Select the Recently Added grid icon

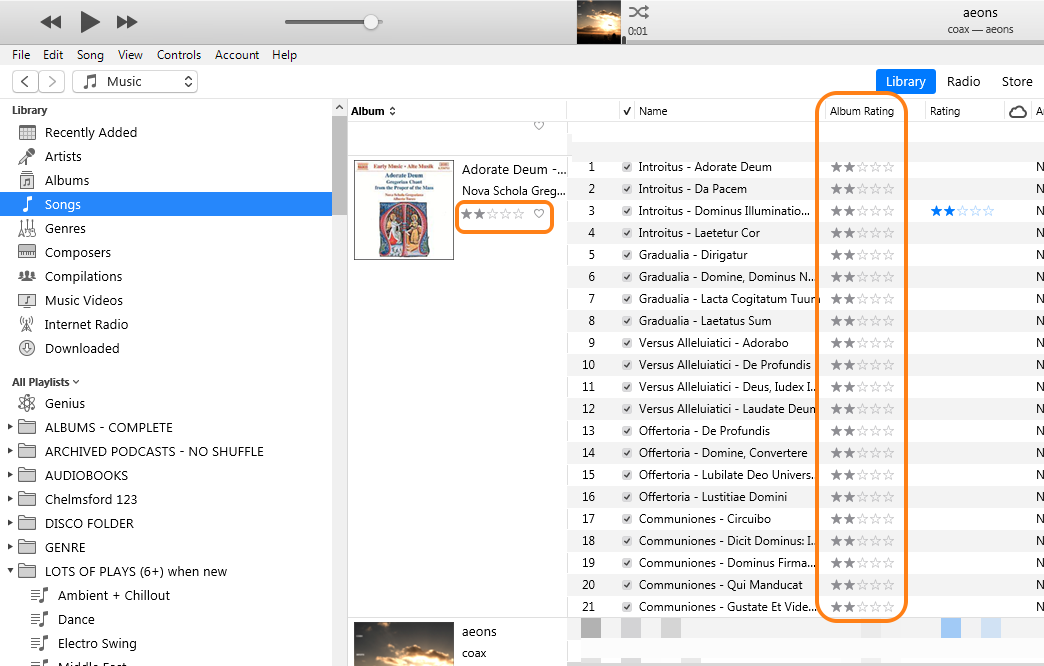[27, 133]
